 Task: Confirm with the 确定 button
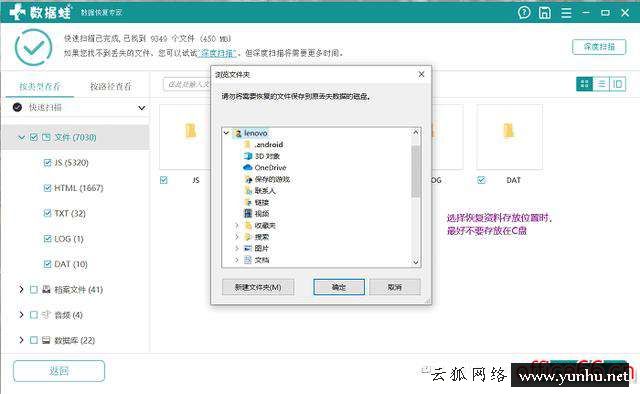(339, 287)
